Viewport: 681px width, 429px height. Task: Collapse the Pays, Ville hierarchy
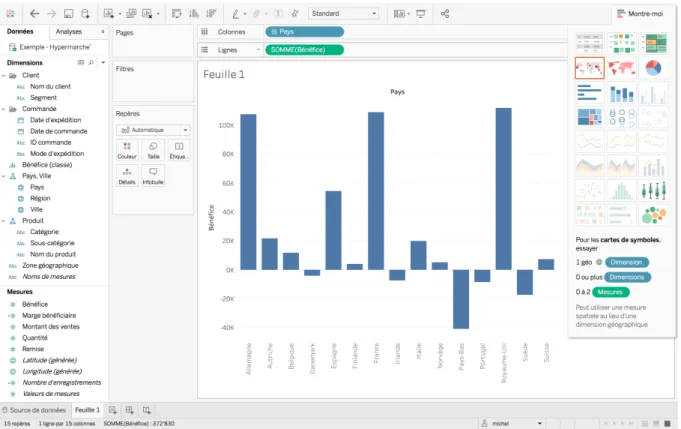[3, 176]
